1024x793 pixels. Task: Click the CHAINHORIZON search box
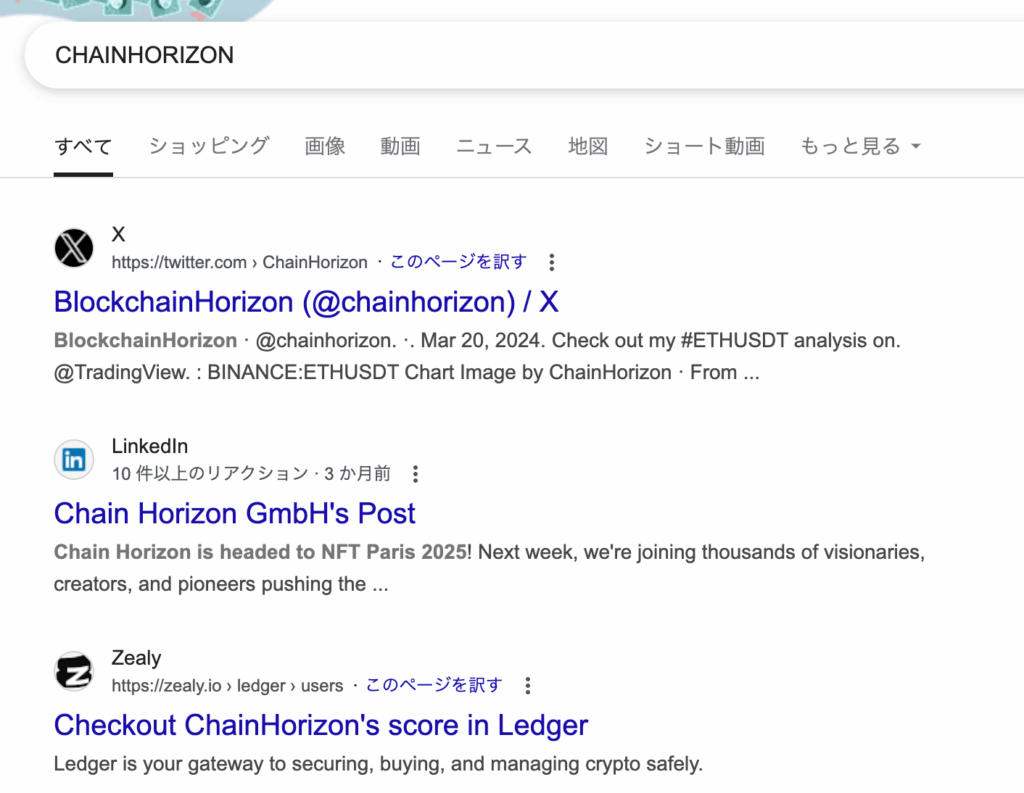pyautogui.click(x=522, y=55)
